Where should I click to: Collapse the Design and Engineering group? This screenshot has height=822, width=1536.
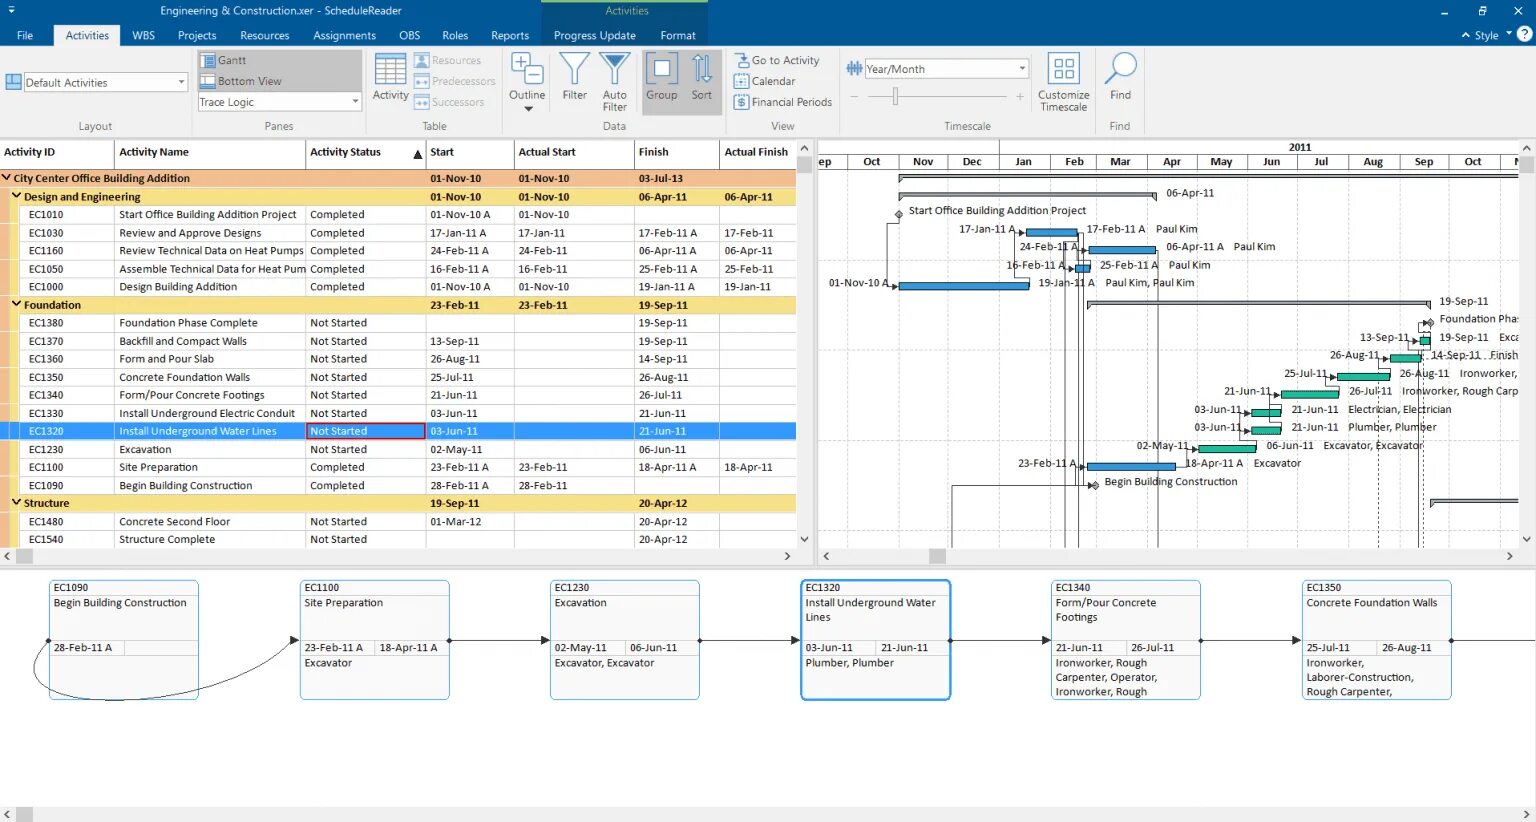coord(16,196)
